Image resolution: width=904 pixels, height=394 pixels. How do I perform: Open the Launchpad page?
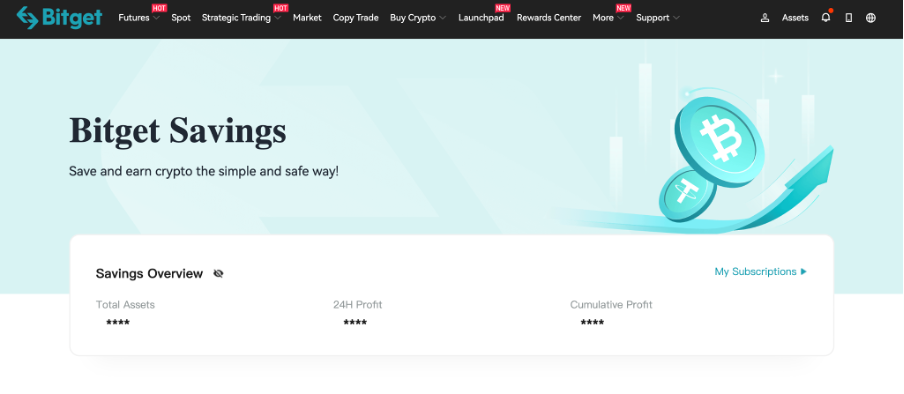(x=481, y=18)
